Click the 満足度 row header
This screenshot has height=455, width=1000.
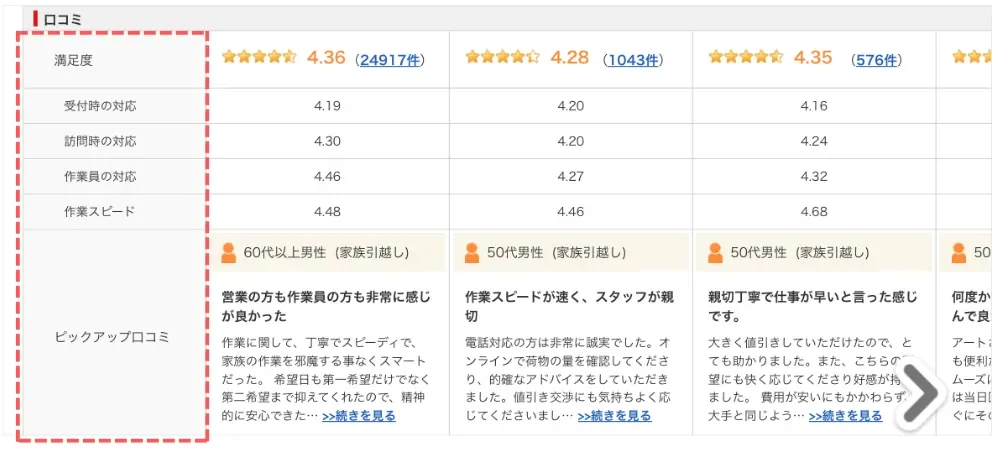(73, 61)
